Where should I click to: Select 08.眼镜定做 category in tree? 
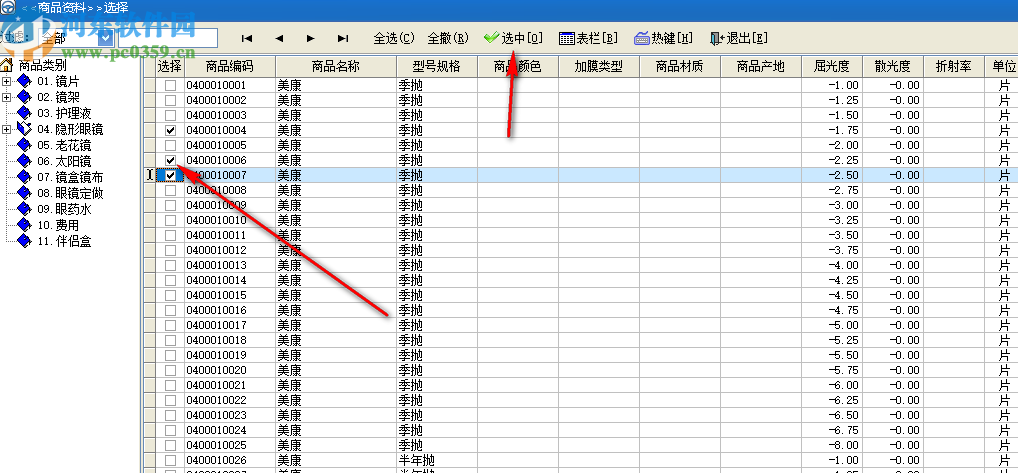click(x=69, y=193)
